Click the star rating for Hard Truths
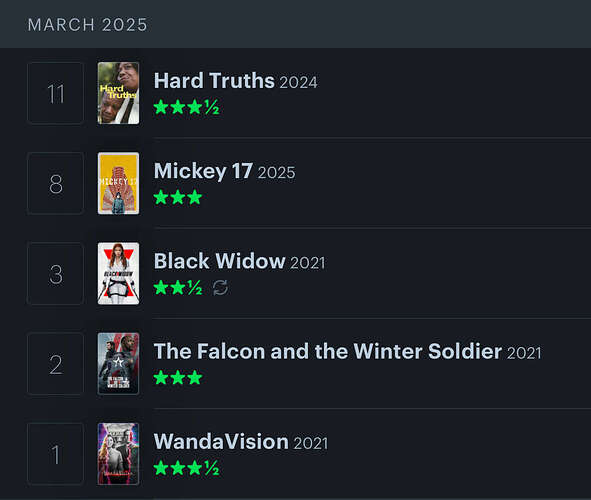The height and width of the screenshot is (500, 591). tap(186, 107)
